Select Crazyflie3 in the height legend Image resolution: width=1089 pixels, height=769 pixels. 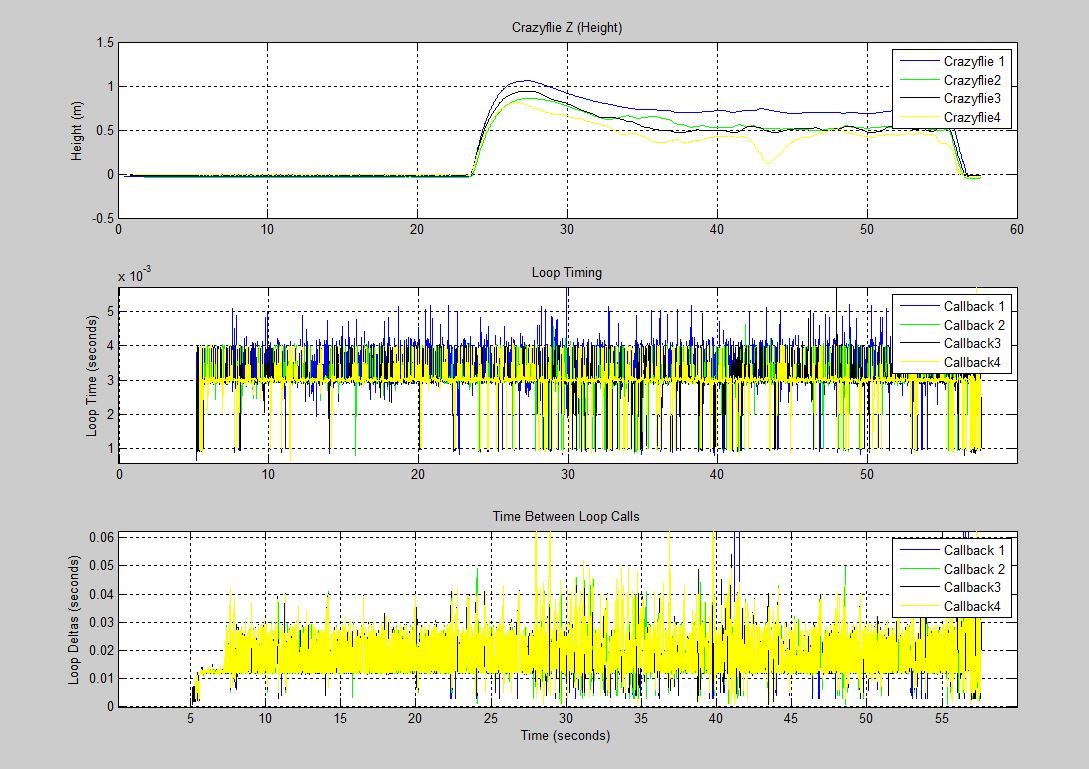pos(972,99)
